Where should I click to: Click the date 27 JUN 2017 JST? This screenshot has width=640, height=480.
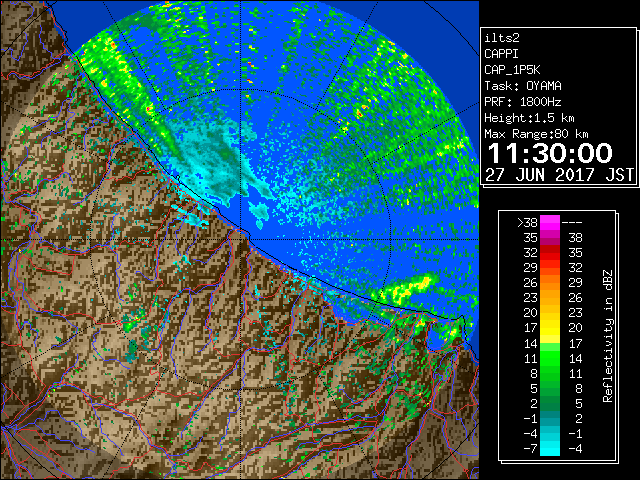click(x=559, y=175)
